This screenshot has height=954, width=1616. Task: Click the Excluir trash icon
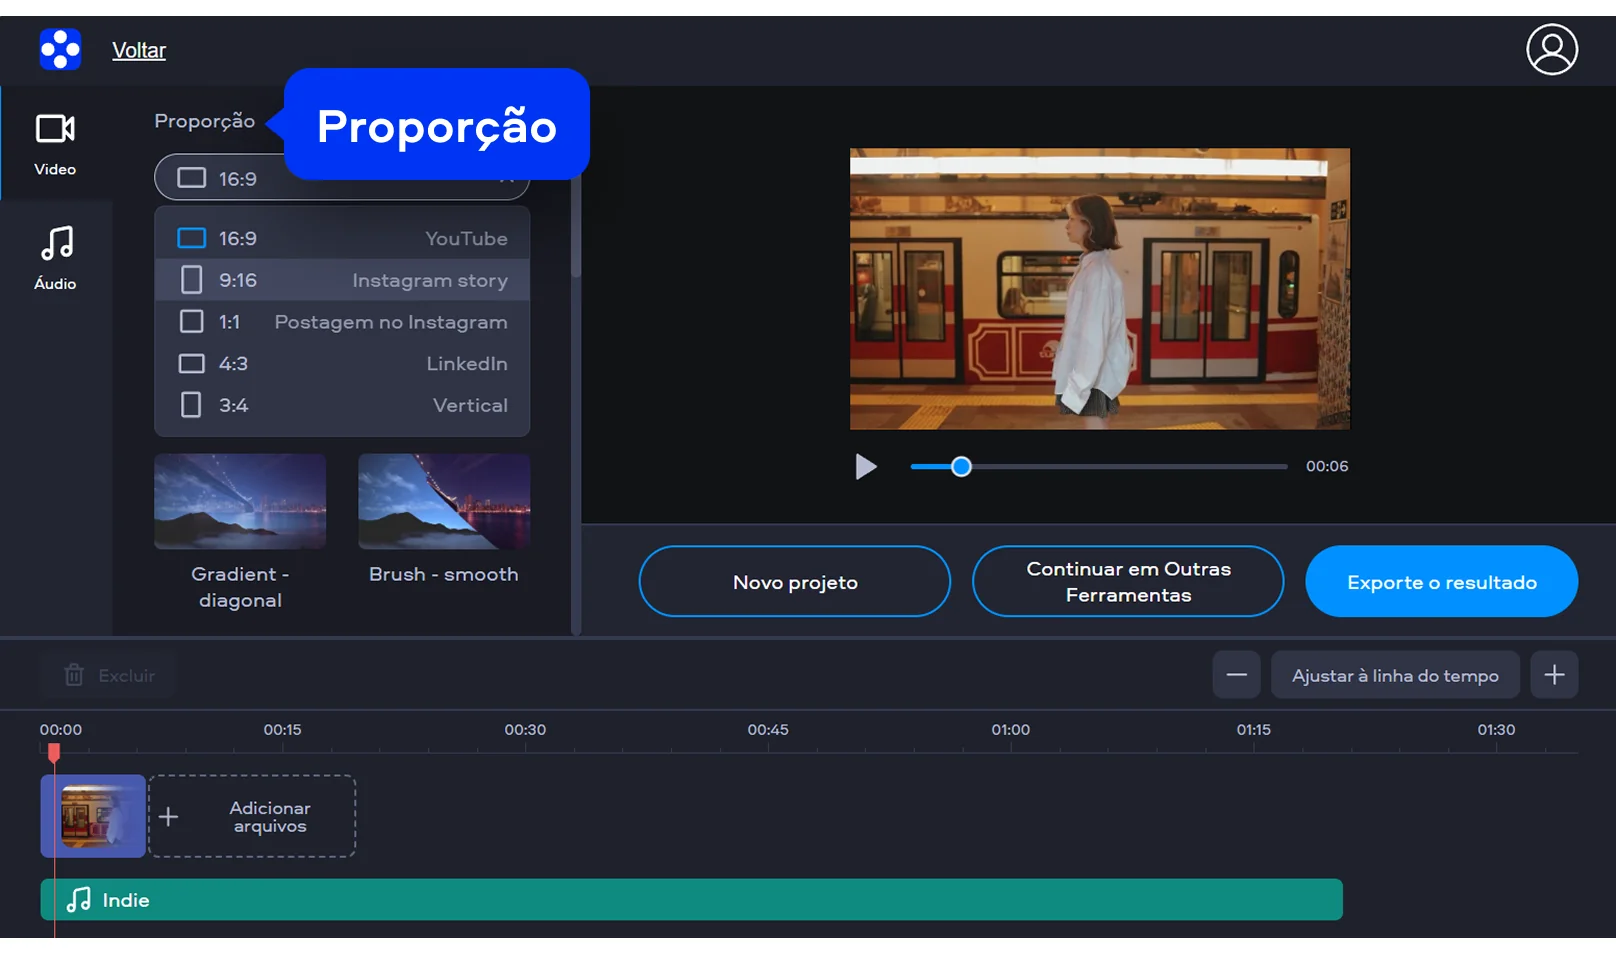tap(74, 675)
